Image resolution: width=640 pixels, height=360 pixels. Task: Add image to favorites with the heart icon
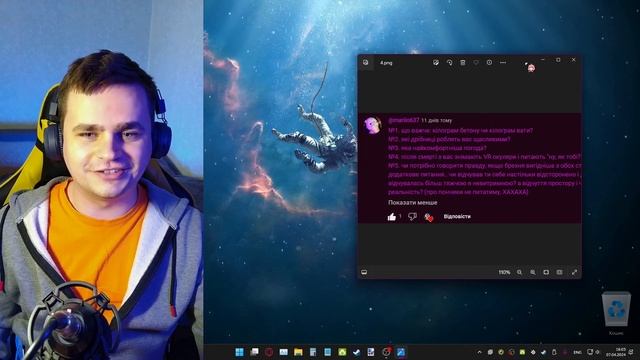(x=476, y=62)
